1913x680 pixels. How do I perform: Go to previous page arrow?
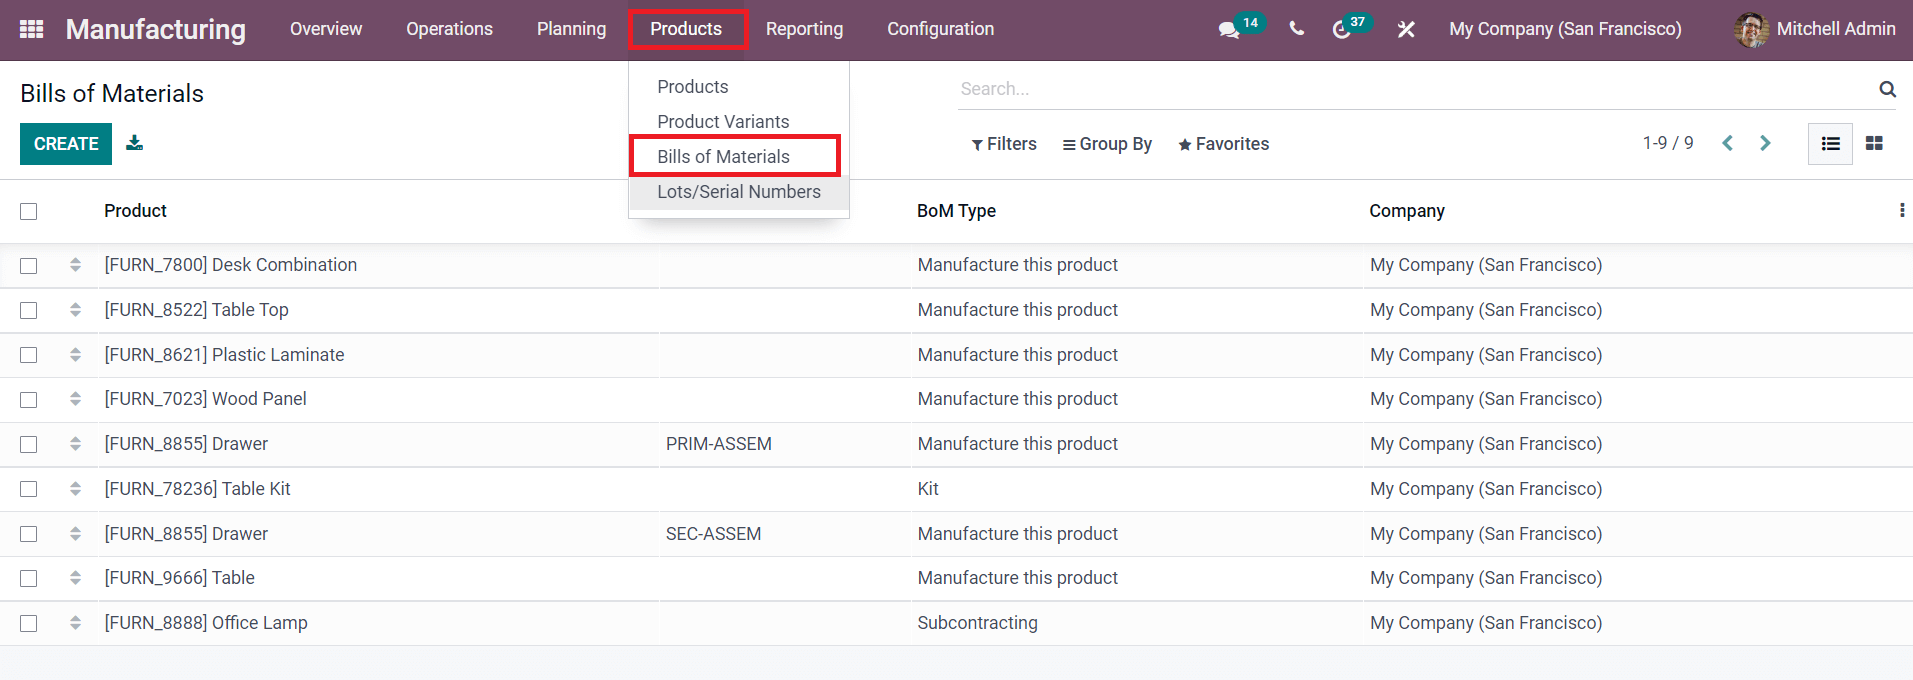(1727, 143)
